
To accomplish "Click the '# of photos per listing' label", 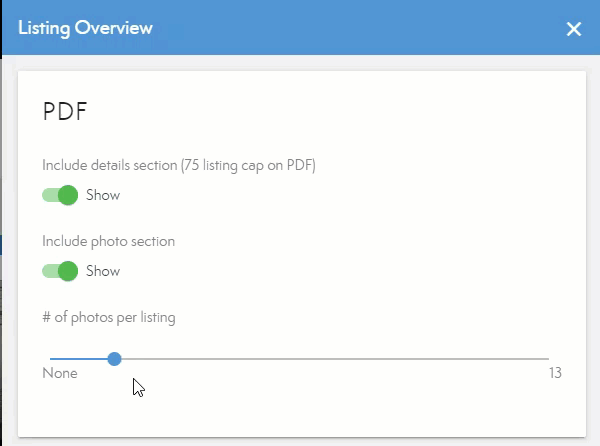I will [109, 318].
